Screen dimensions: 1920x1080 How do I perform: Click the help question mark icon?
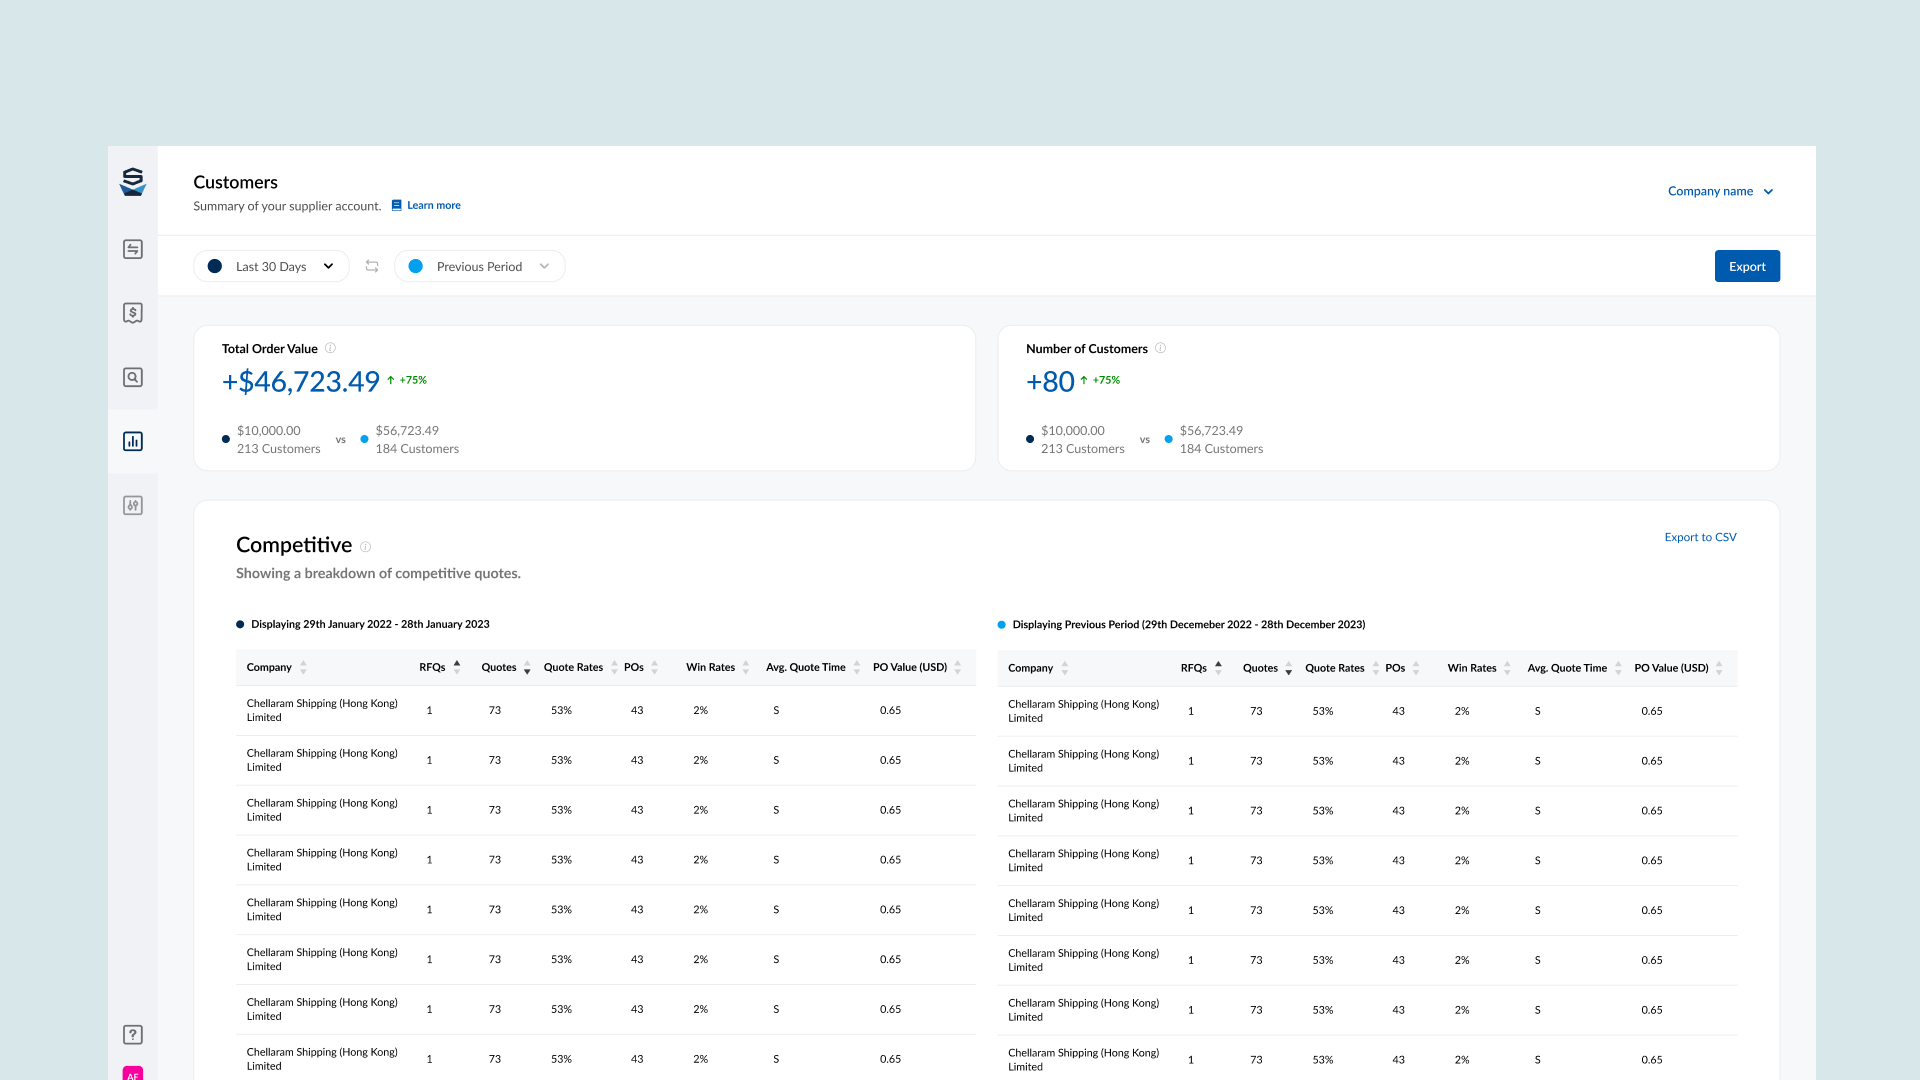[133, 1035]
